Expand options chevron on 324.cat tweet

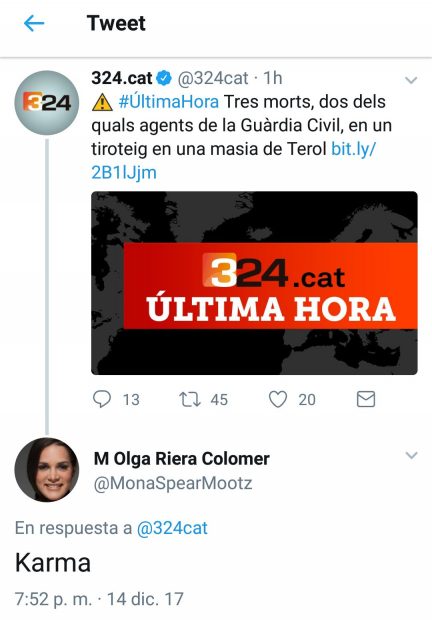click(x=411, y=80)
